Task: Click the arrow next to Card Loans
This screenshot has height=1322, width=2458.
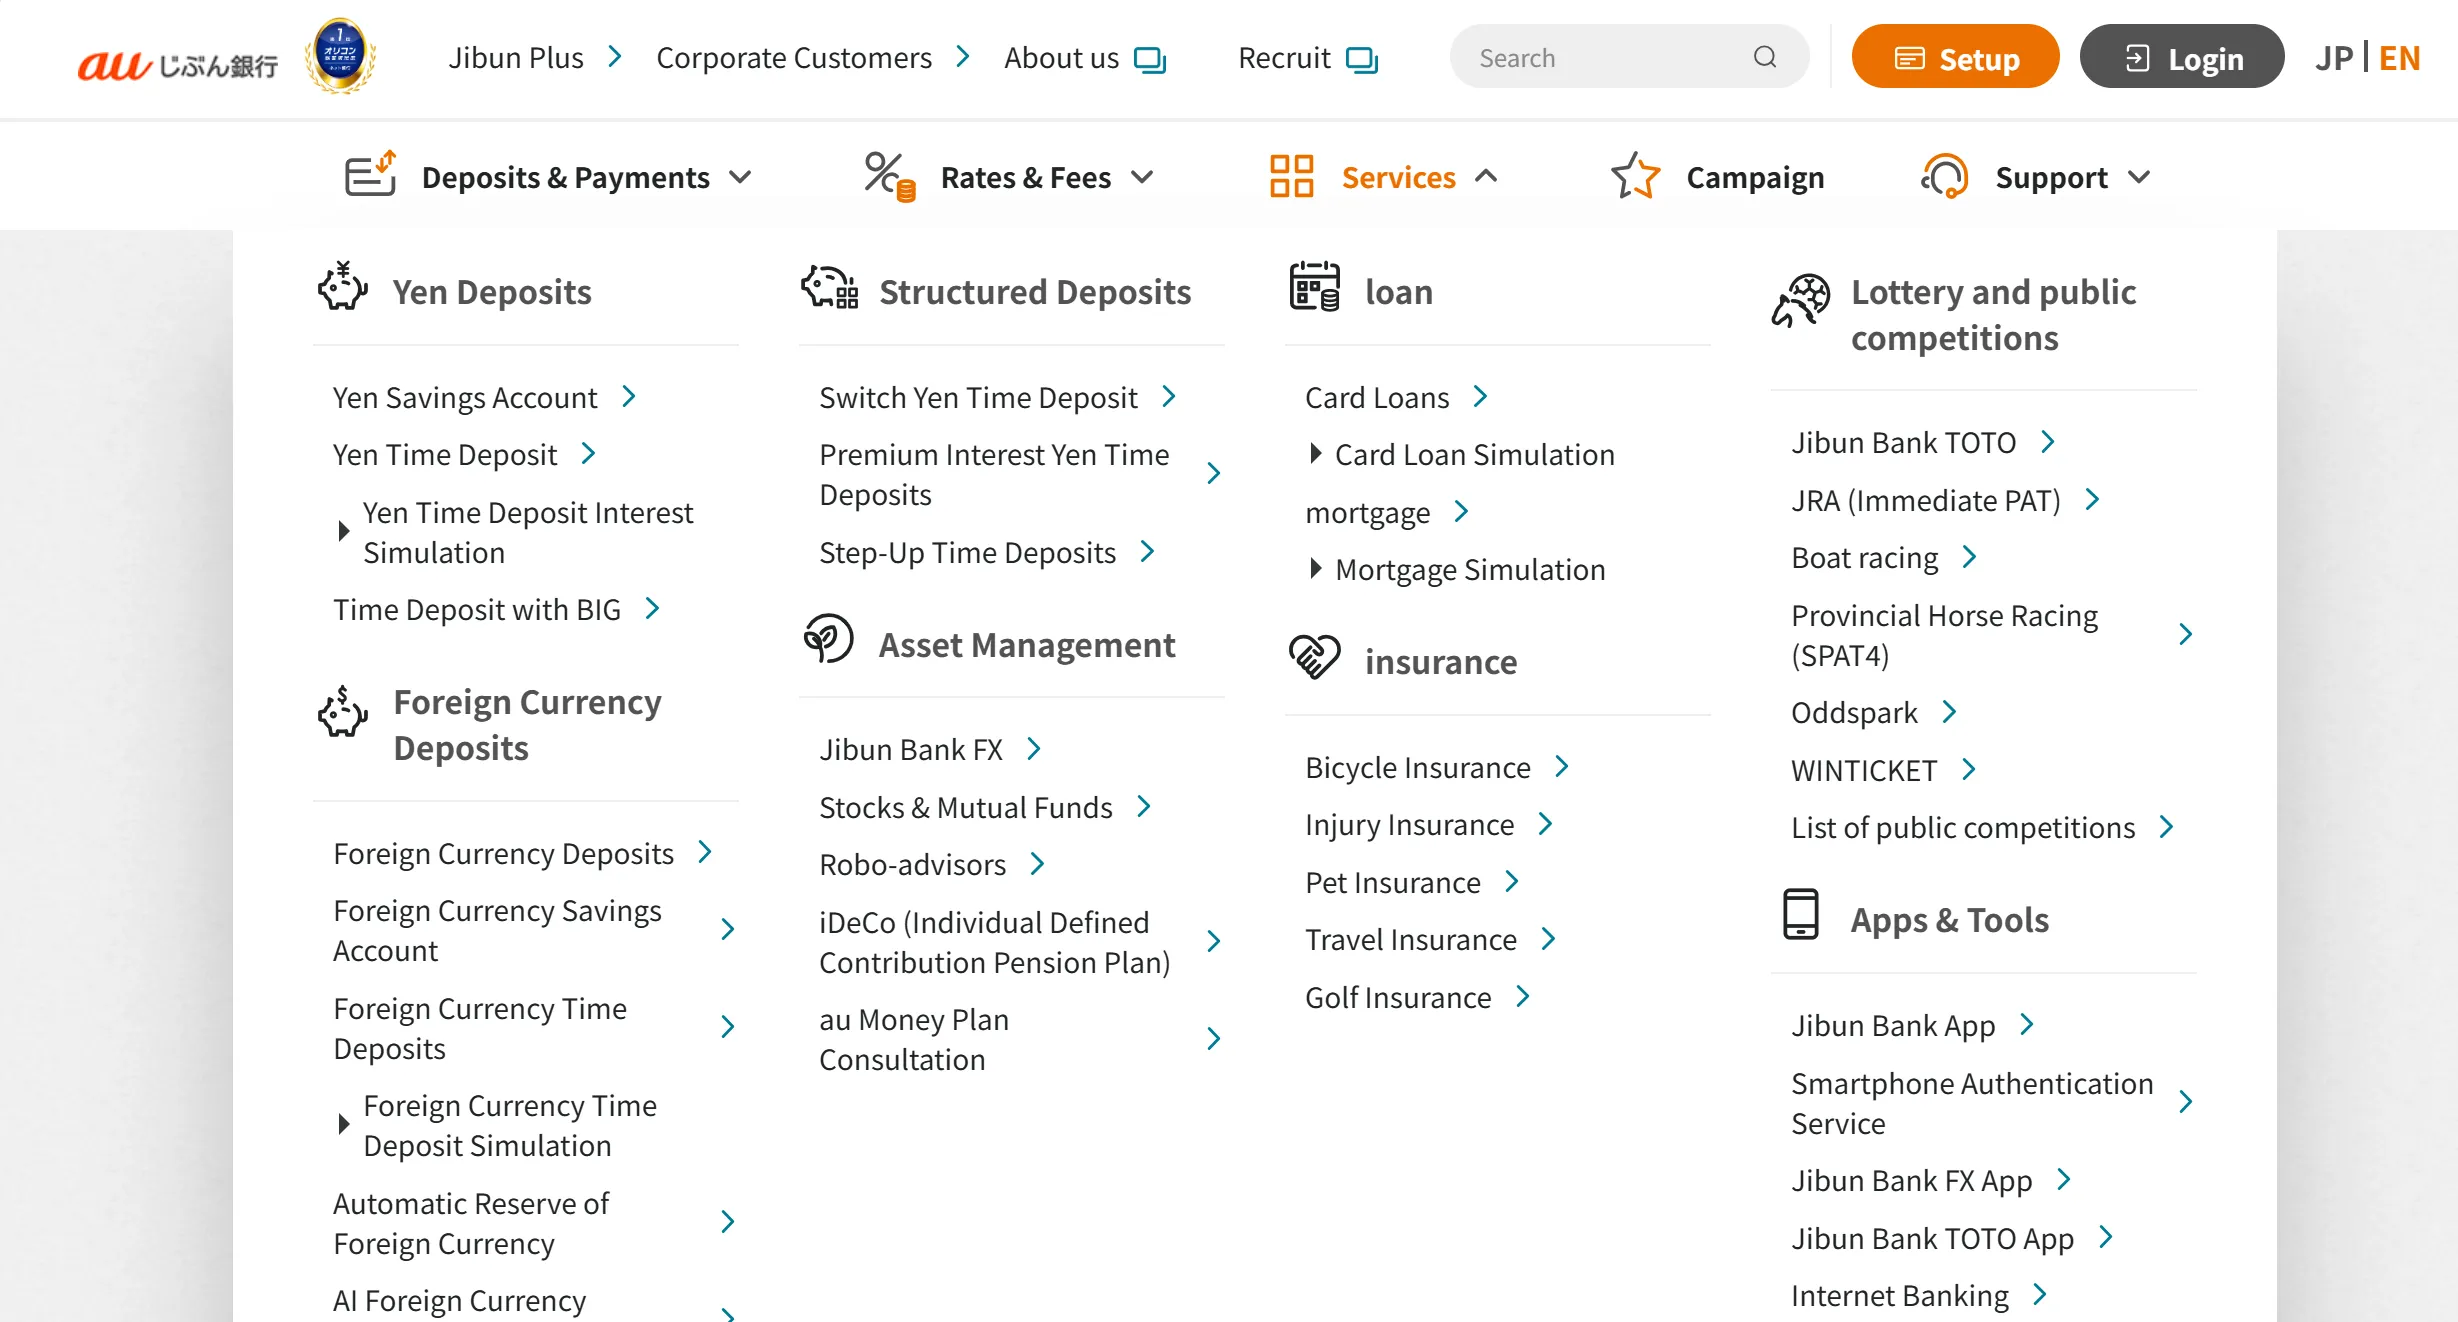Action: click(1481, 397)
